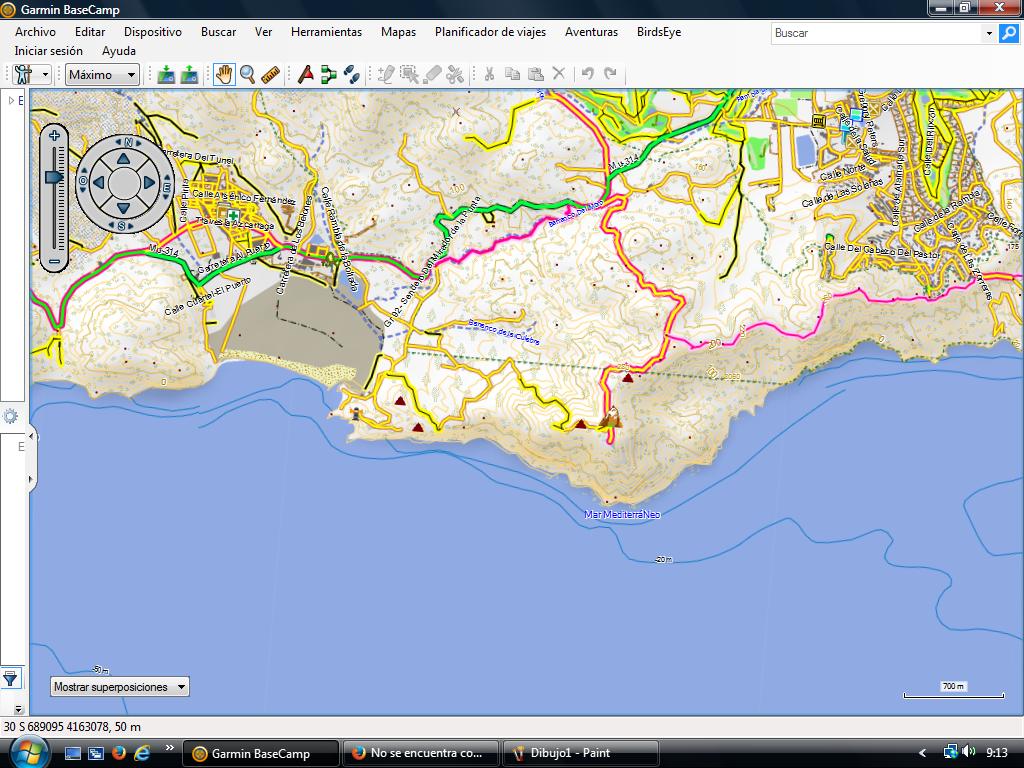Click the map zoom slider handle
1024x768 pixels.
coord(54,177)
